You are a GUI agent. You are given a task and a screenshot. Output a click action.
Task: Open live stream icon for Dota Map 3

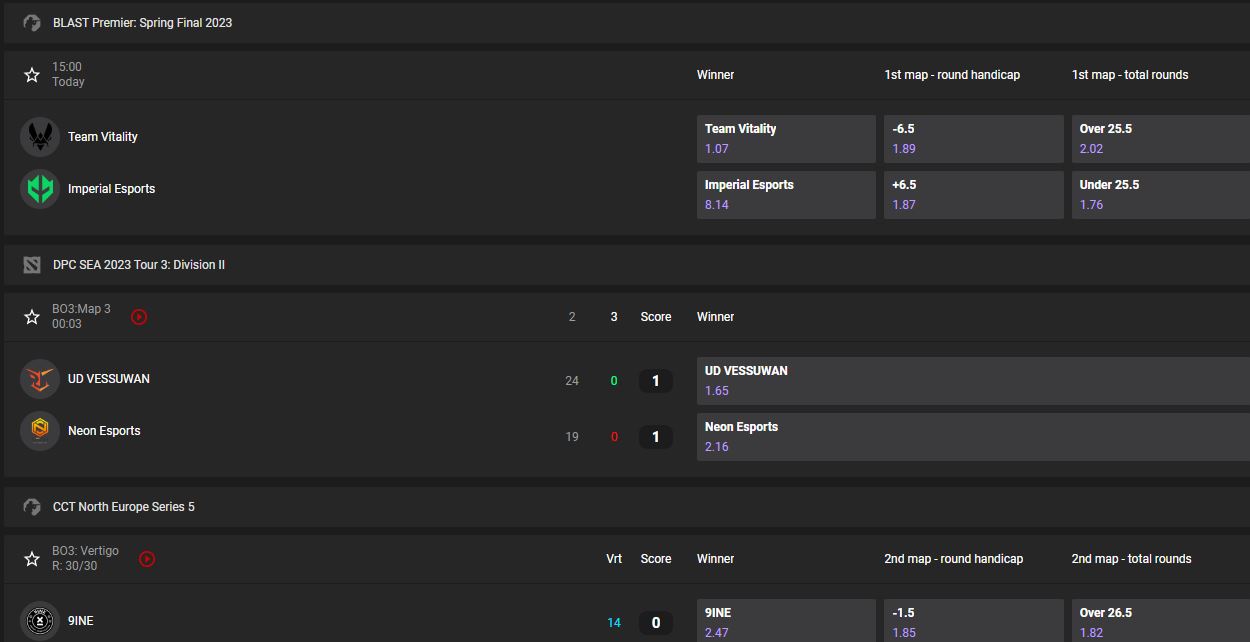(x=139, y=317)
